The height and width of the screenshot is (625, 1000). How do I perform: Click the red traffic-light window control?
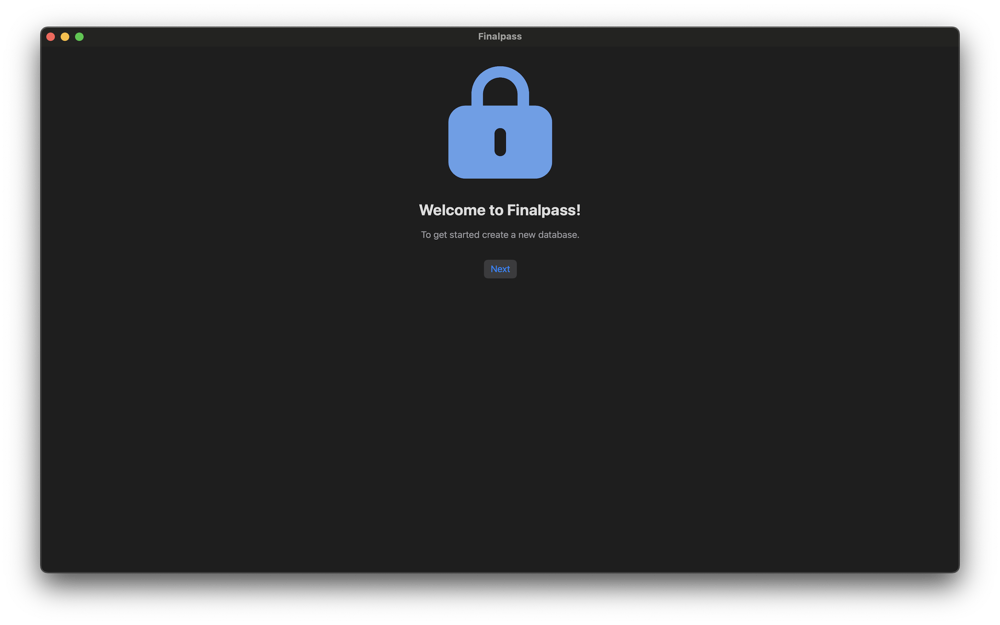point(50,37)
